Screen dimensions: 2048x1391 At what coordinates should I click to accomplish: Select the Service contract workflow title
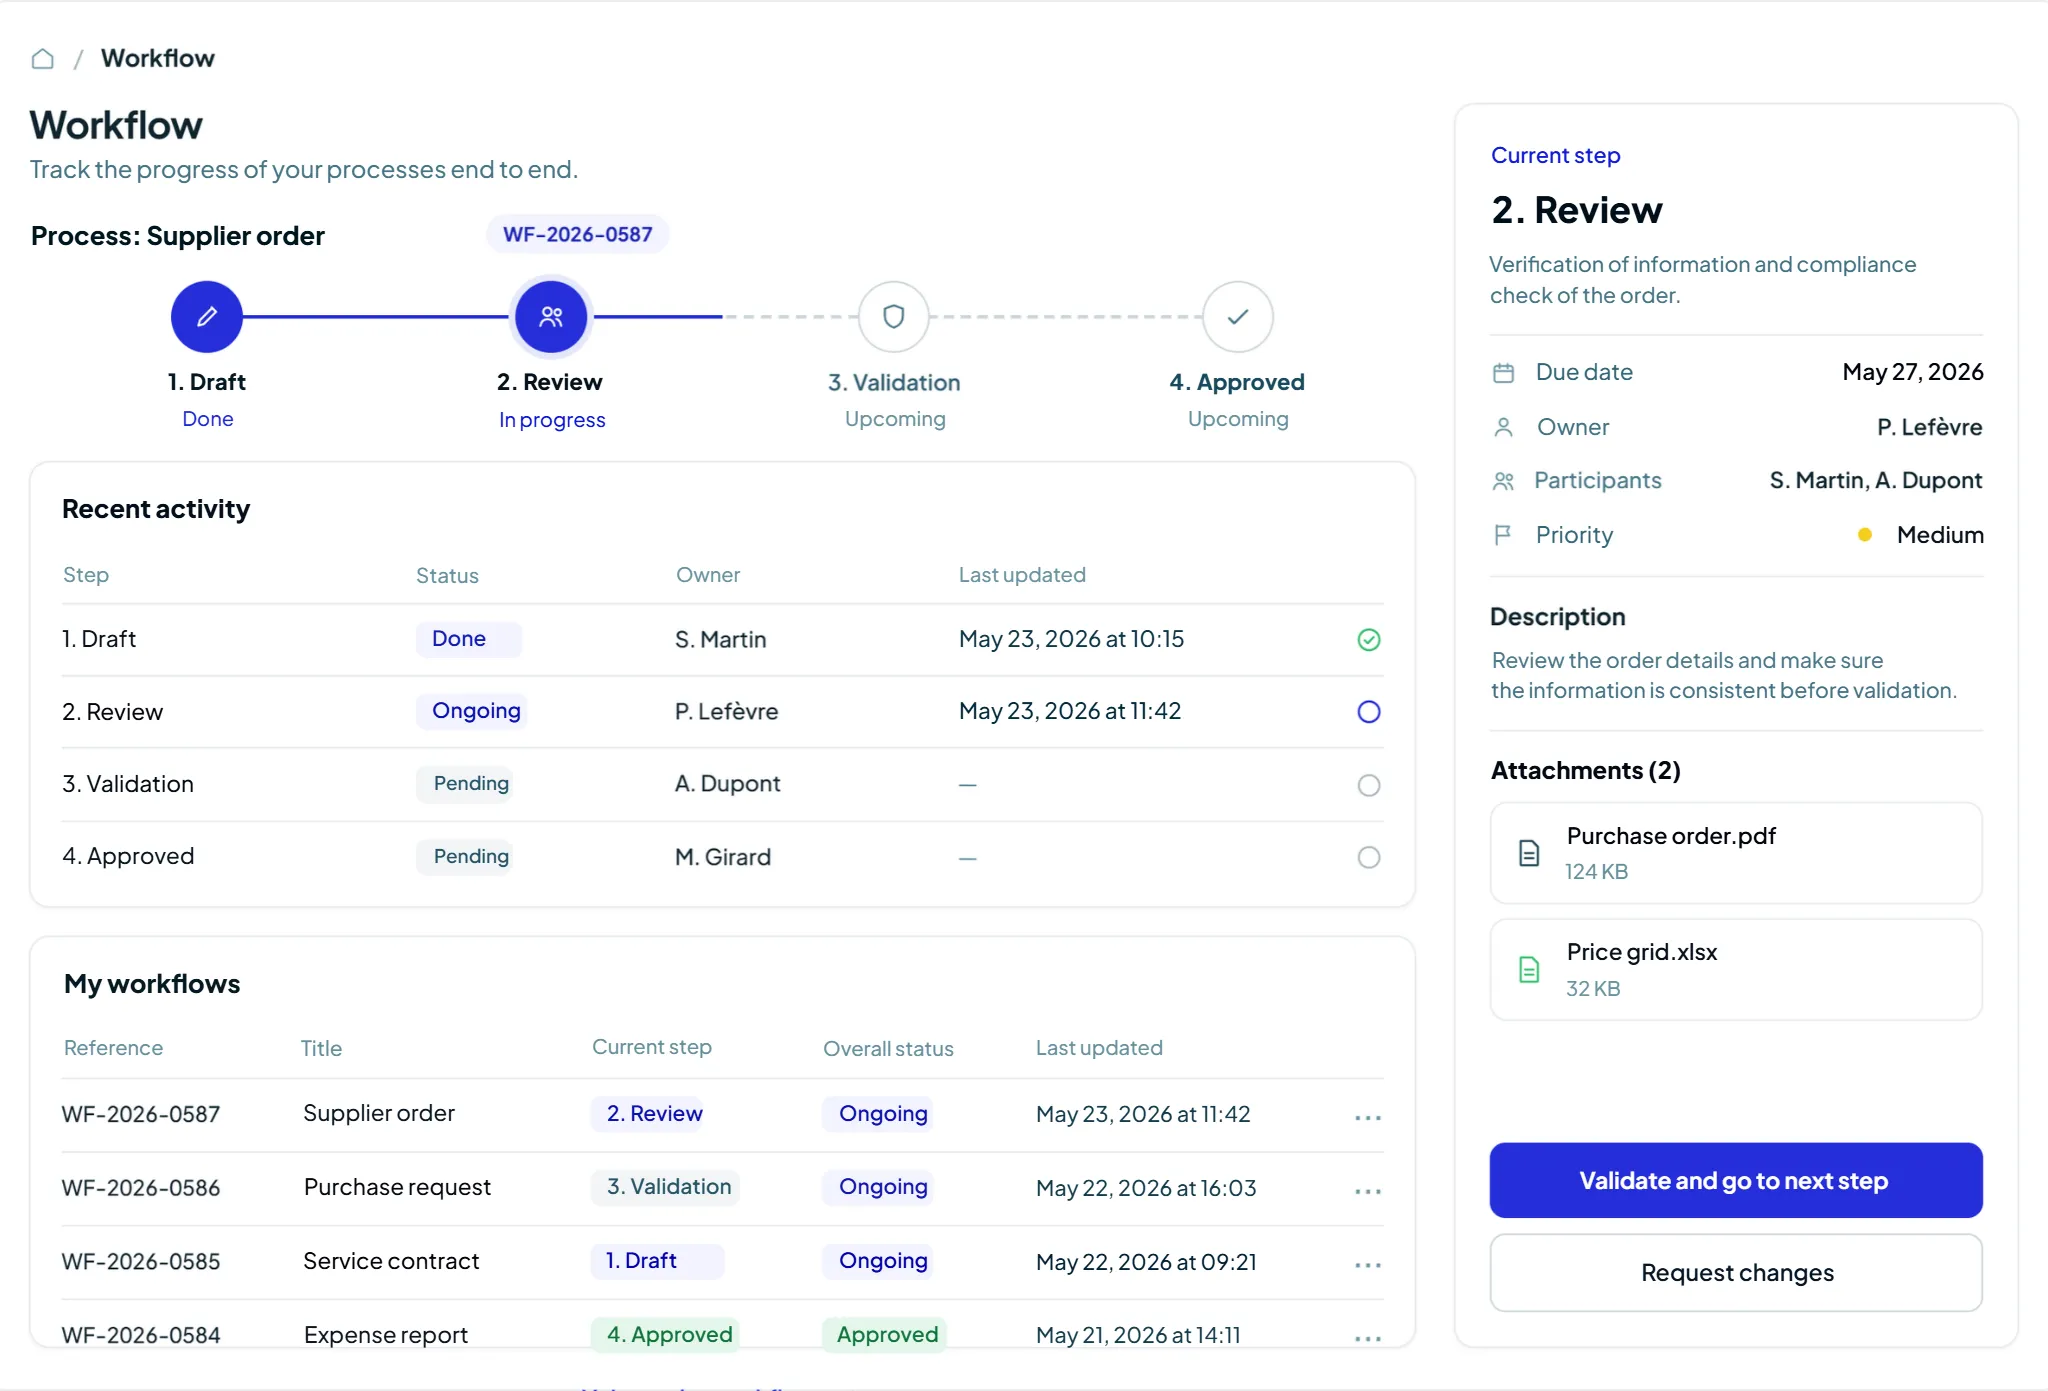(x=391, y=1261)
